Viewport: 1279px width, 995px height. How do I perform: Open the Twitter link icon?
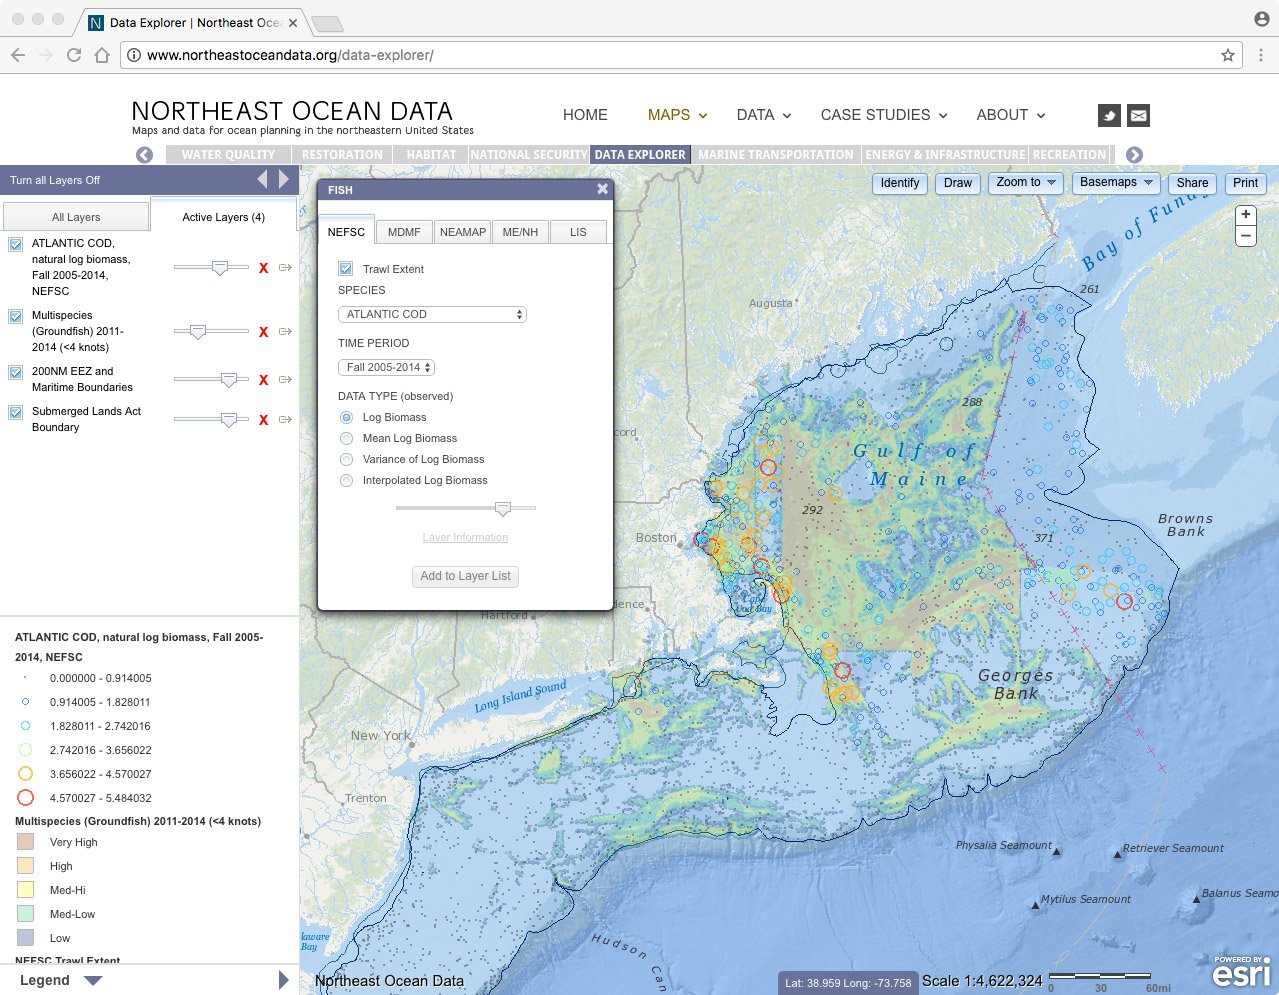(1109, 116)
